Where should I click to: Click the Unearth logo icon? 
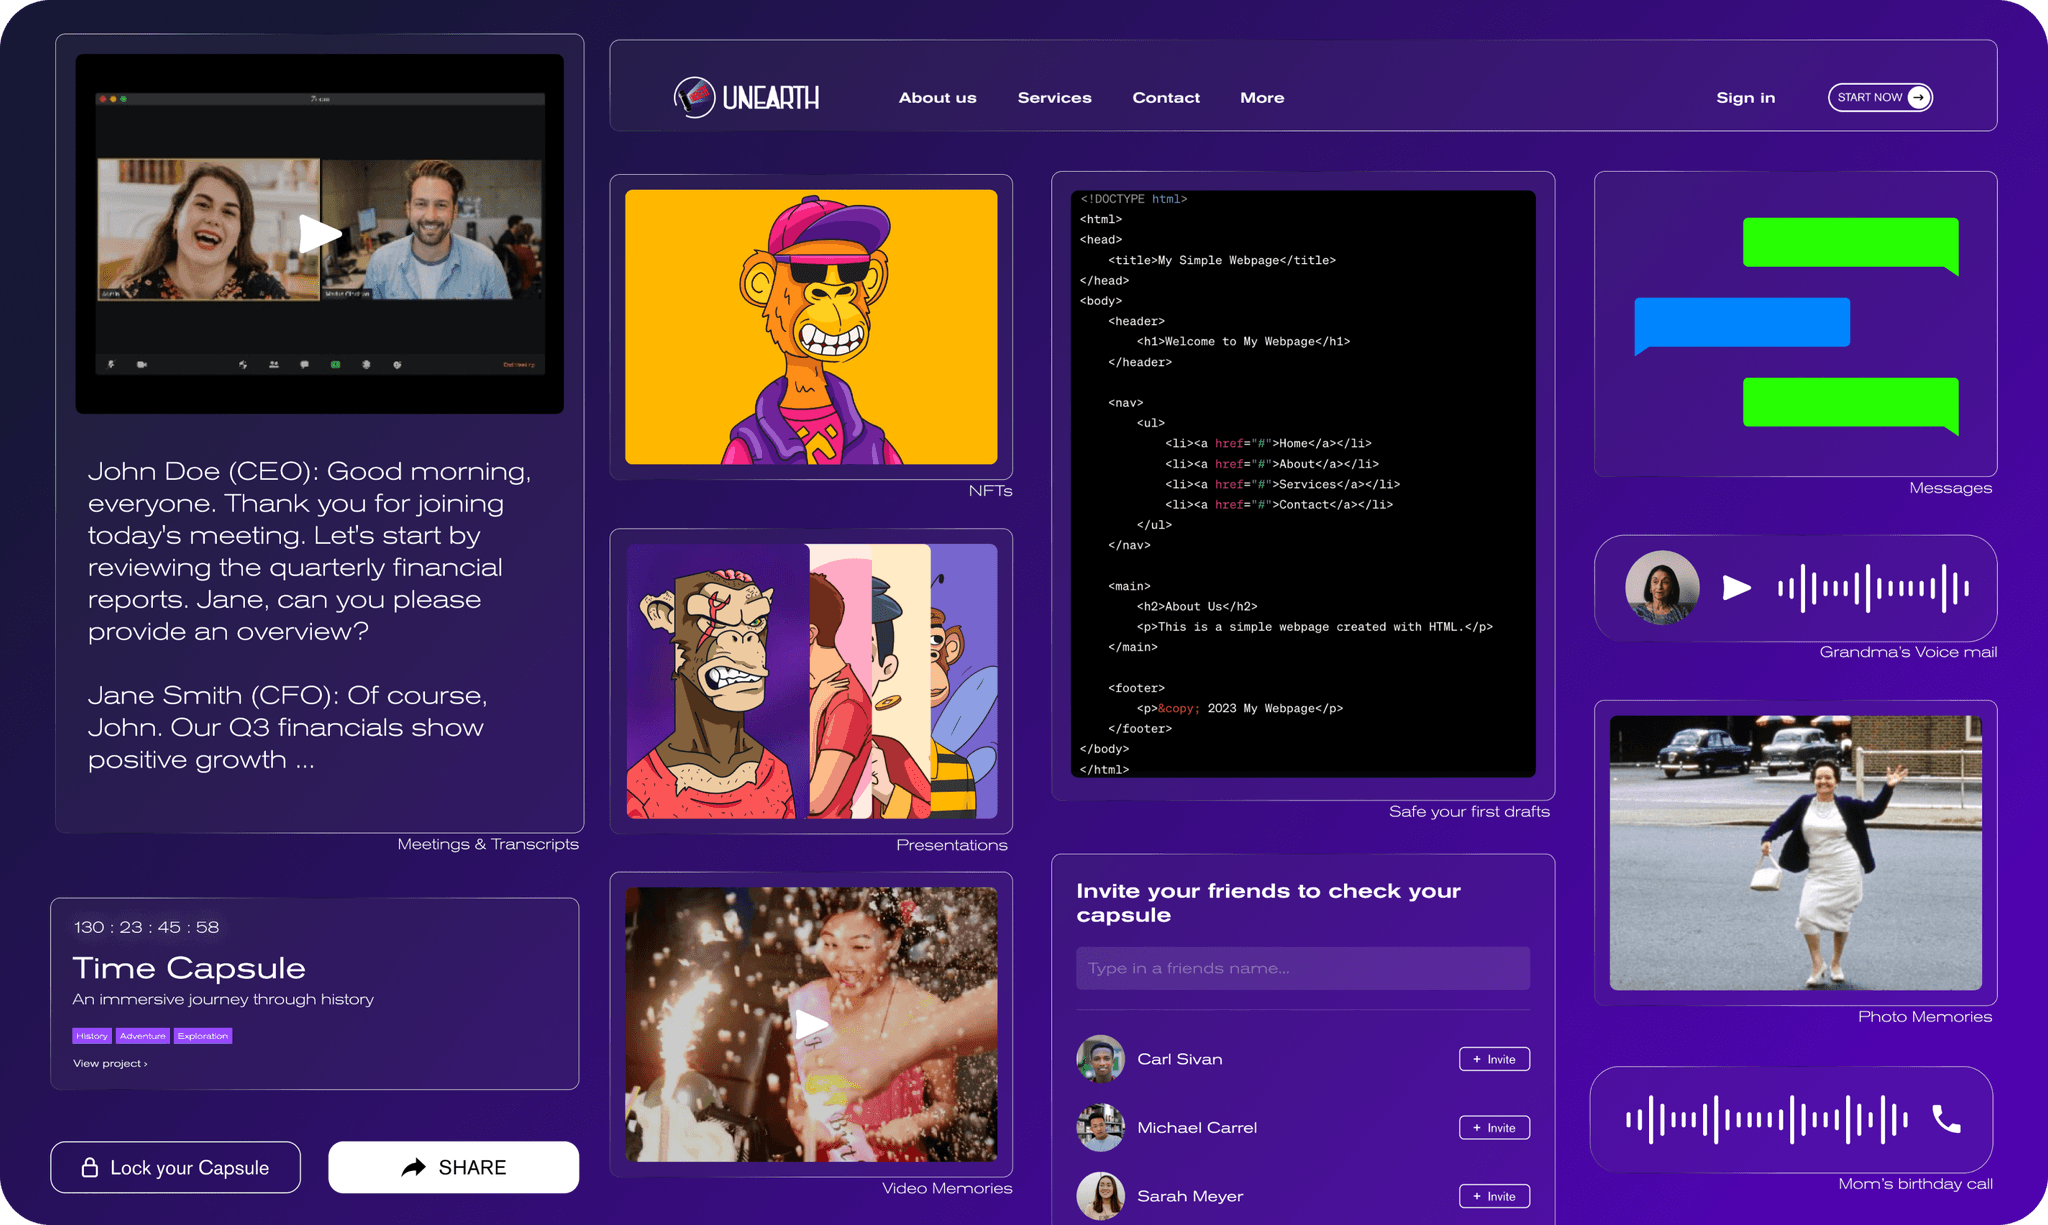click(x=694, y=97)
